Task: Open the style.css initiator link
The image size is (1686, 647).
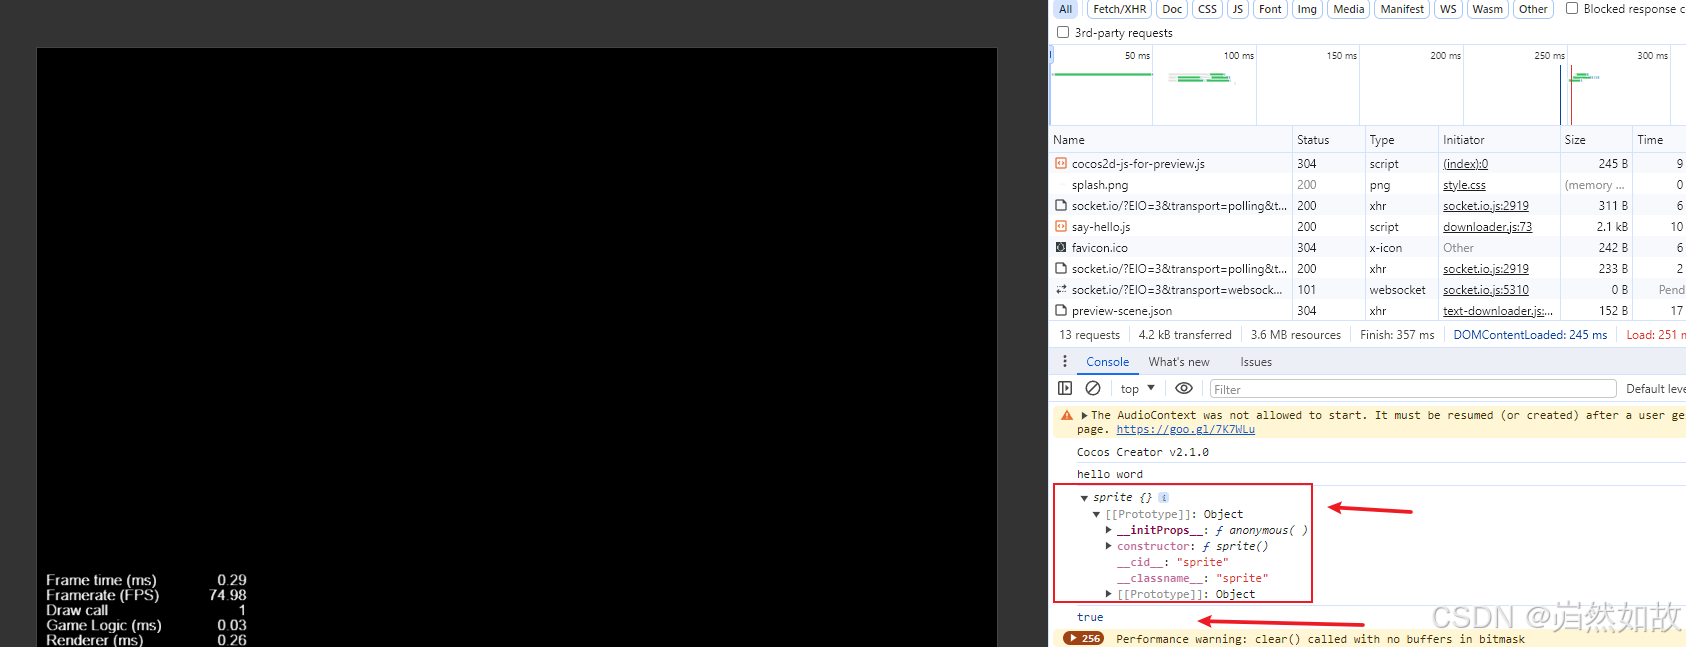Action: click(1464, 185)
